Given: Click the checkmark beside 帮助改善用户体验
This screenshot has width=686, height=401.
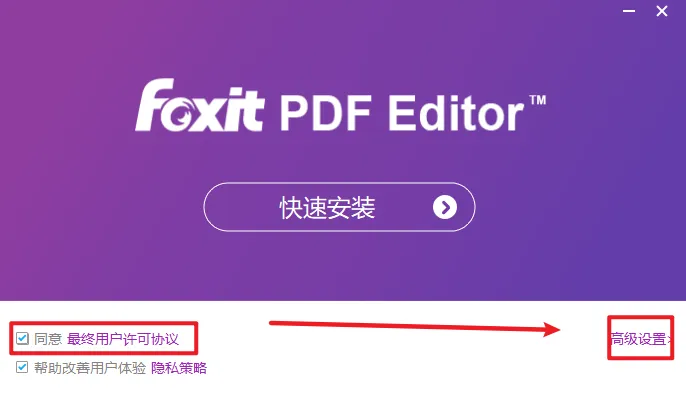Looking at the screenshot, I should [22, 367].
